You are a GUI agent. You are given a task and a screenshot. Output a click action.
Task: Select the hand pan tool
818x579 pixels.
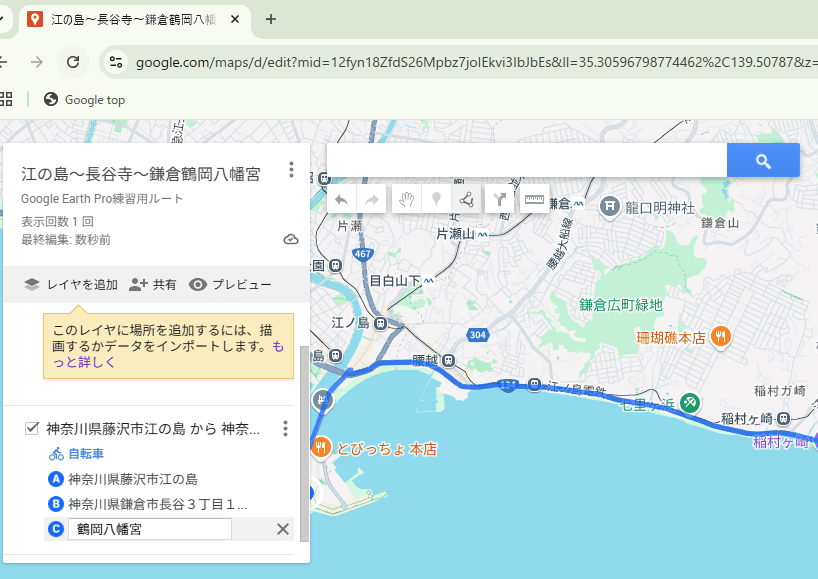tap(406, 199)
